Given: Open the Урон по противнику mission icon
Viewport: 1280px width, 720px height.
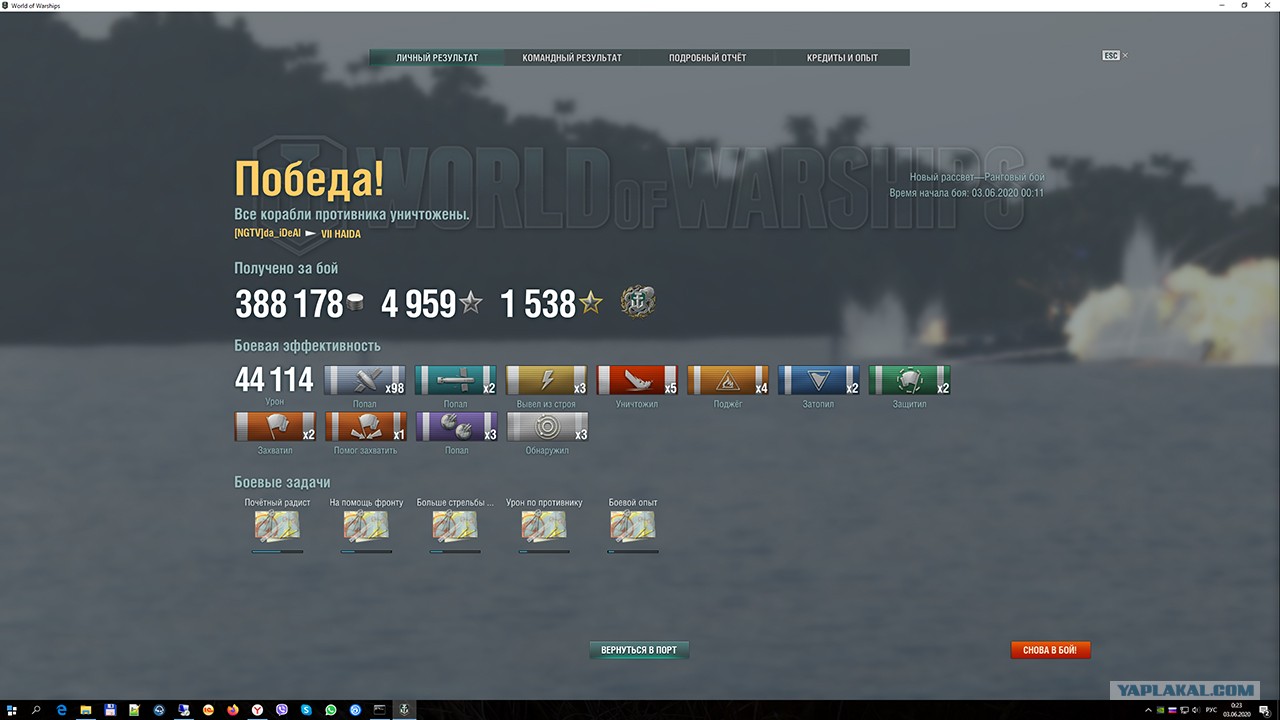Looking at the screenshot, I should [544, 526].
